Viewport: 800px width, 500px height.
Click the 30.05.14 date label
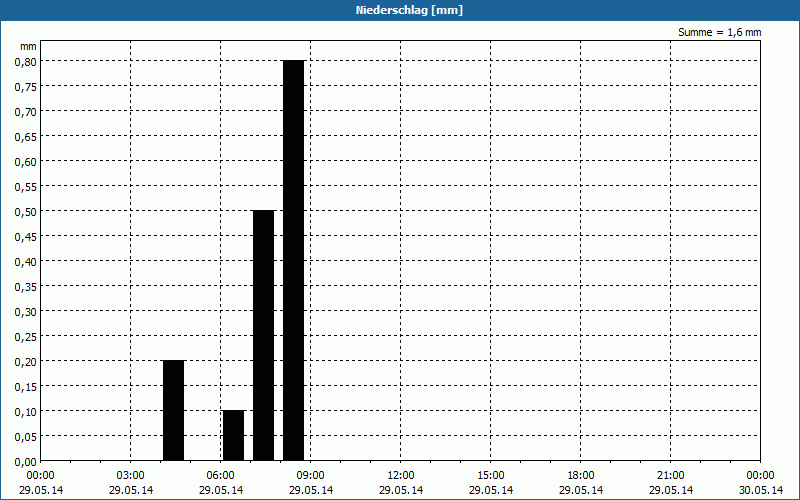tap(761, 490)
